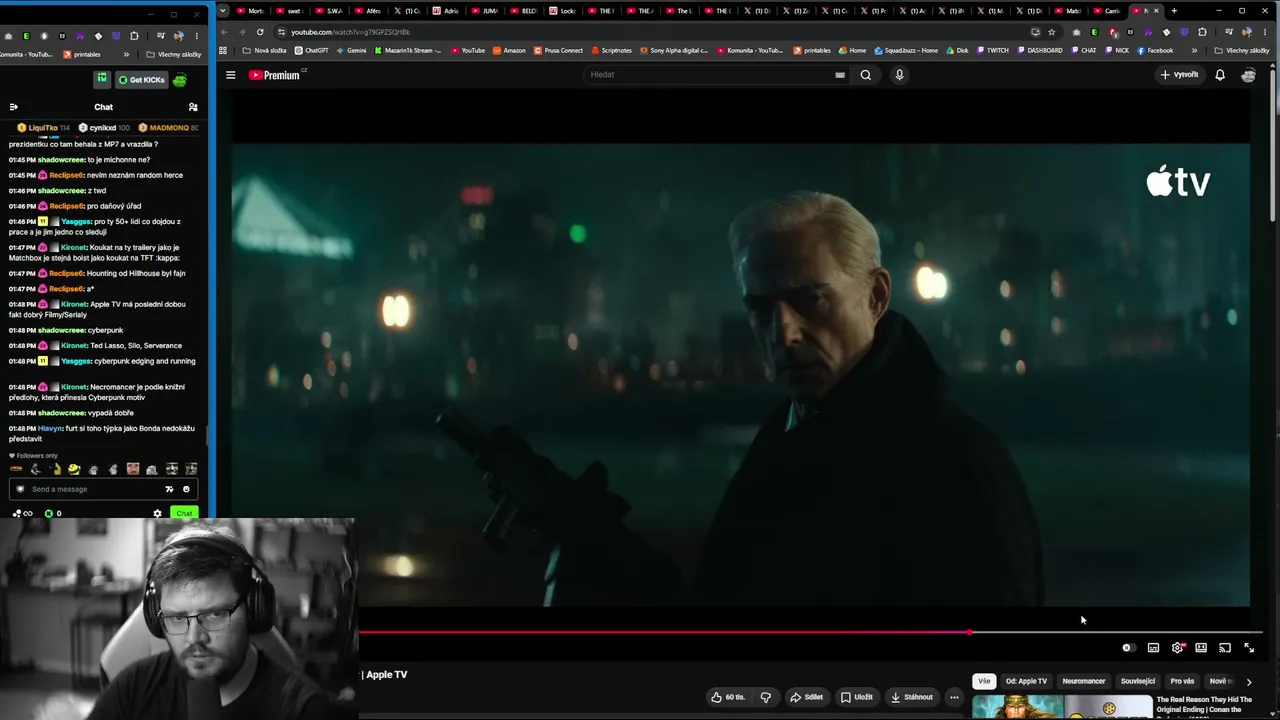
Task: Open YouTube notifications bell
Action: click(1220, 75)
